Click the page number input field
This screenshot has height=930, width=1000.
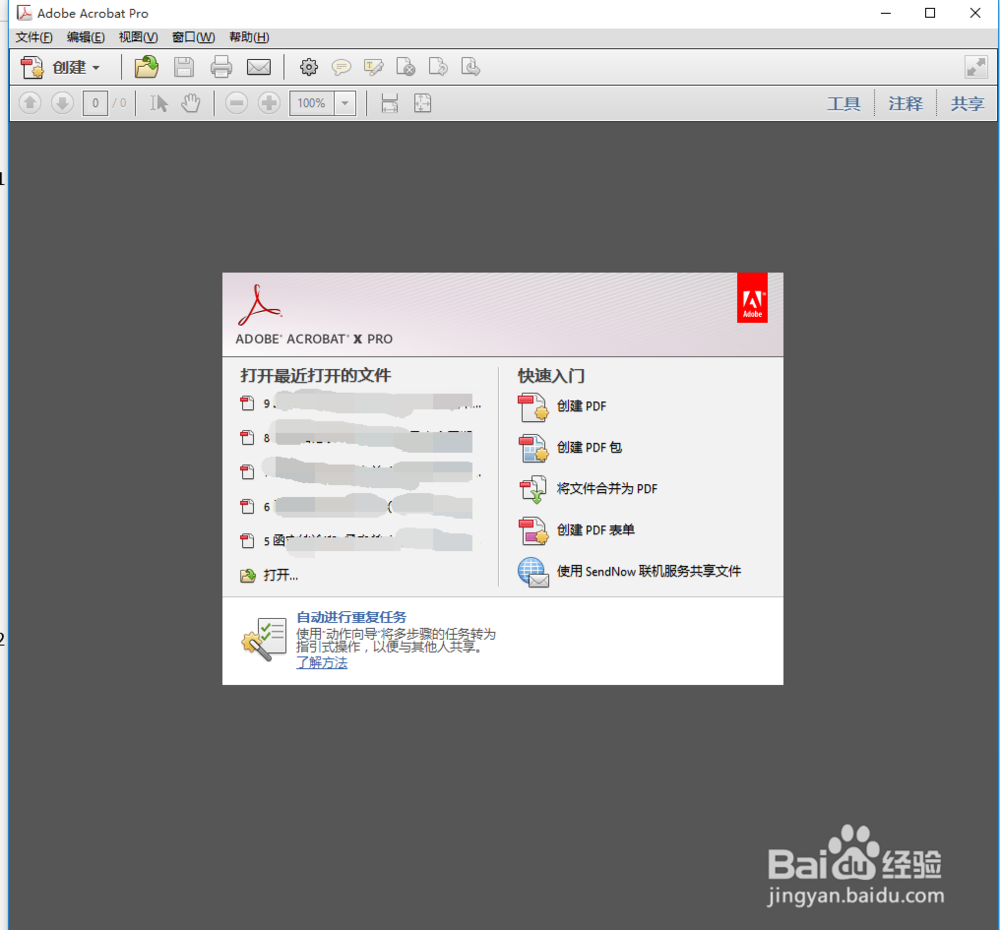click(x=95, y=103)
